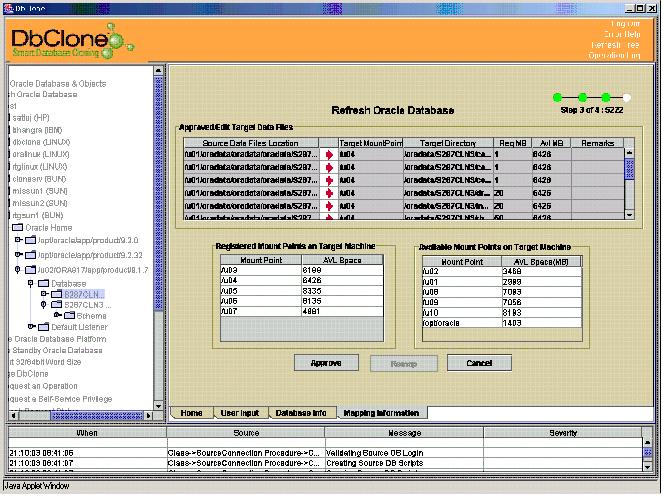Click the S287CLN3 folder icon
663x496 pixels.
coord(57,305)
